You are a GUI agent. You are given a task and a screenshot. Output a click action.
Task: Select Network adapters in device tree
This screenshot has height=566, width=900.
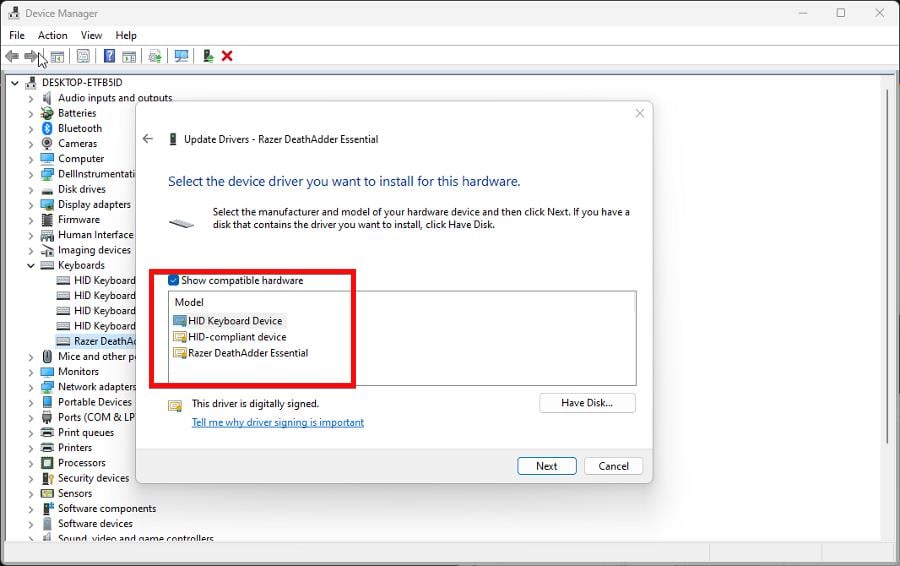point(96,387)
